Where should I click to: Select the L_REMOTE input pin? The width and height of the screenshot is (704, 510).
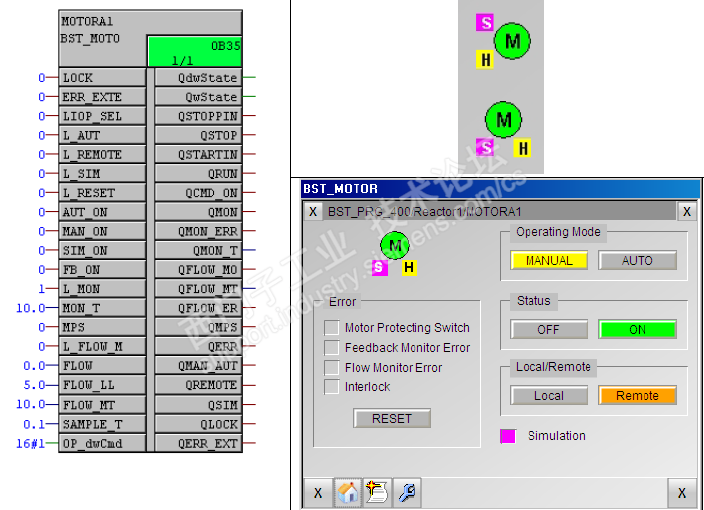(x=102, y=154)
